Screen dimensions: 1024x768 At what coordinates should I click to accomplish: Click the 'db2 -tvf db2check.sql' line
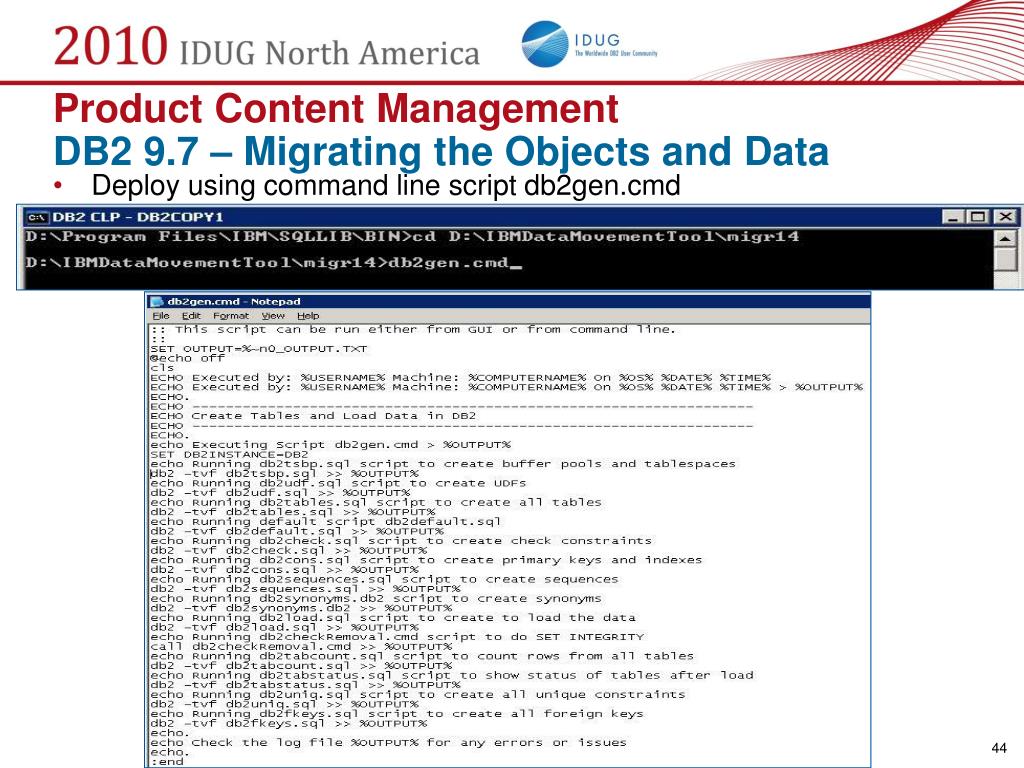pos(289,551)
